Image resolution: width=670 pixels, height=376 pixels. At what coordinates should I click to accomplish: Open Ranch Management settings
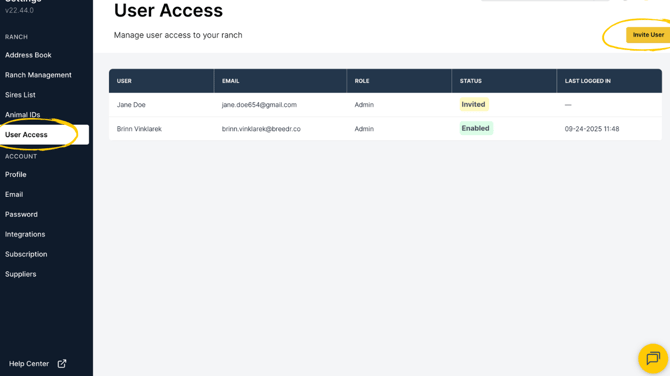click(x=38, y=75)
